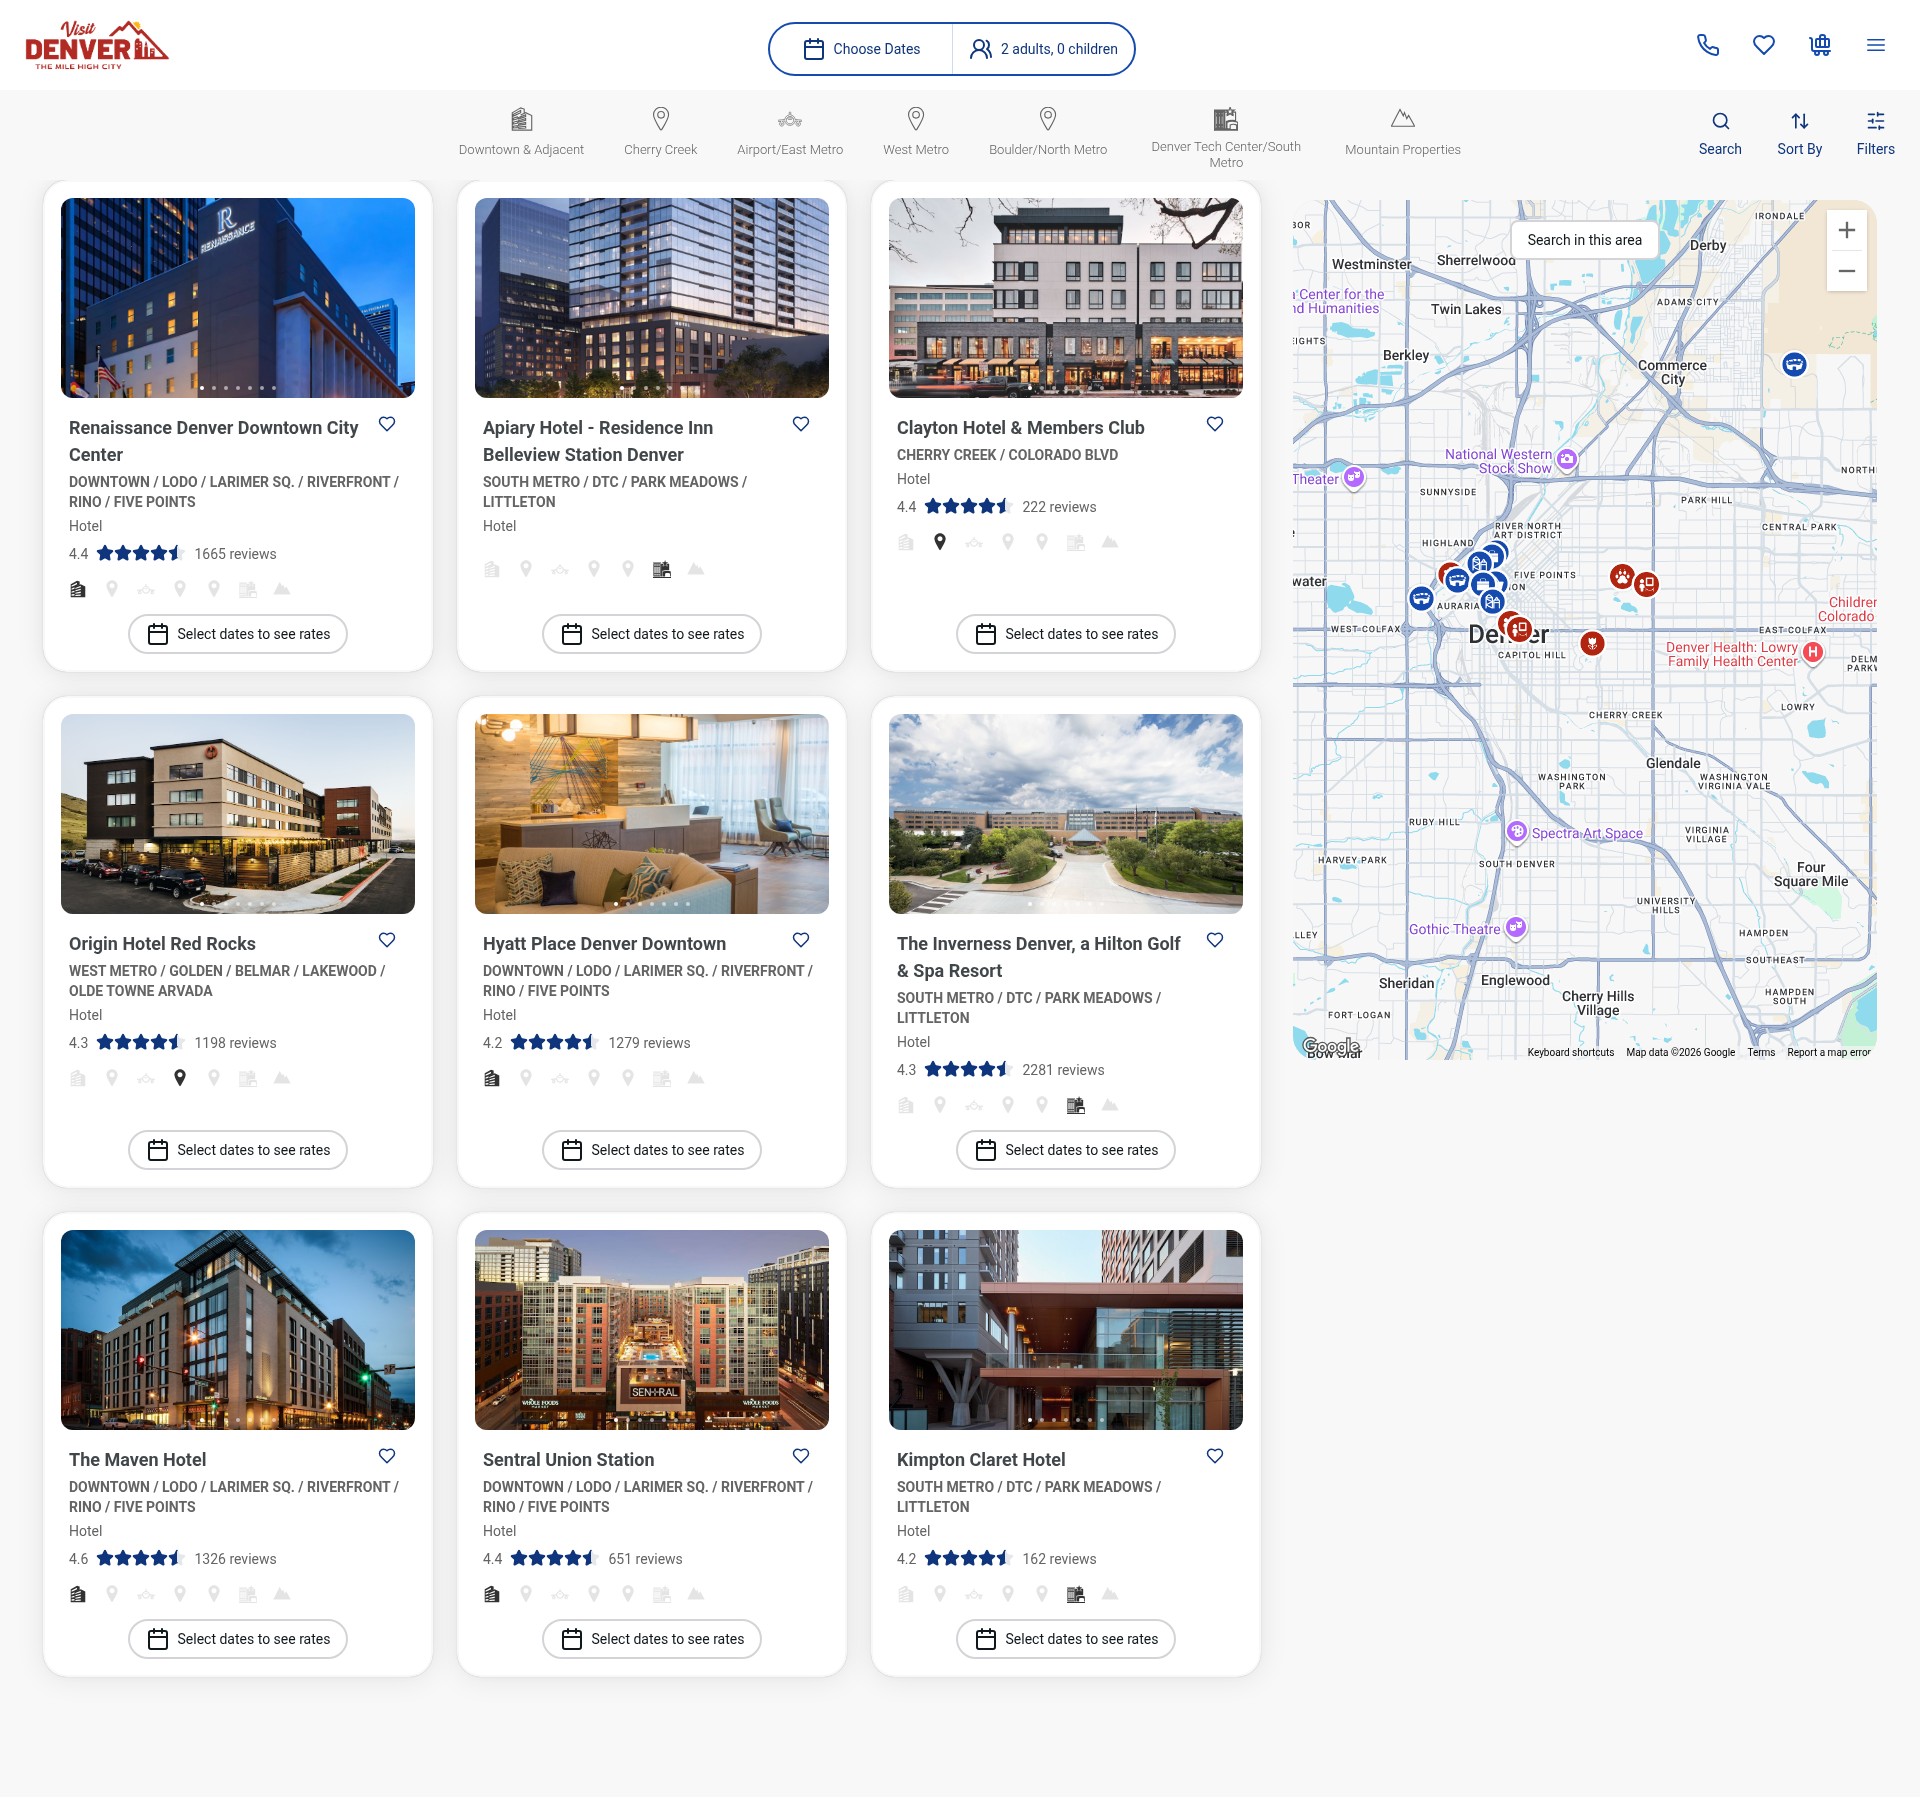This screenshot has width=1920, height=1799.
Task: Favorite Clayton Hotel & Members Club
Action: click(x=1215, y=424)
